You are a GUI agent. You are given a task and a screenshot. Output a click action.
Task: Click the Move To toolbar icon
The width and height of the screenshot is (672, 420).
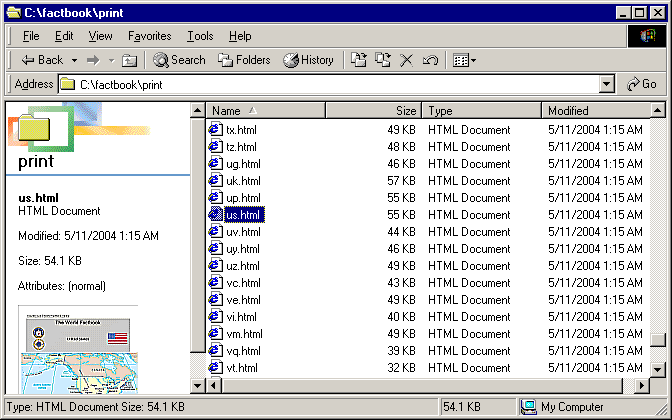tap(360, 60)
